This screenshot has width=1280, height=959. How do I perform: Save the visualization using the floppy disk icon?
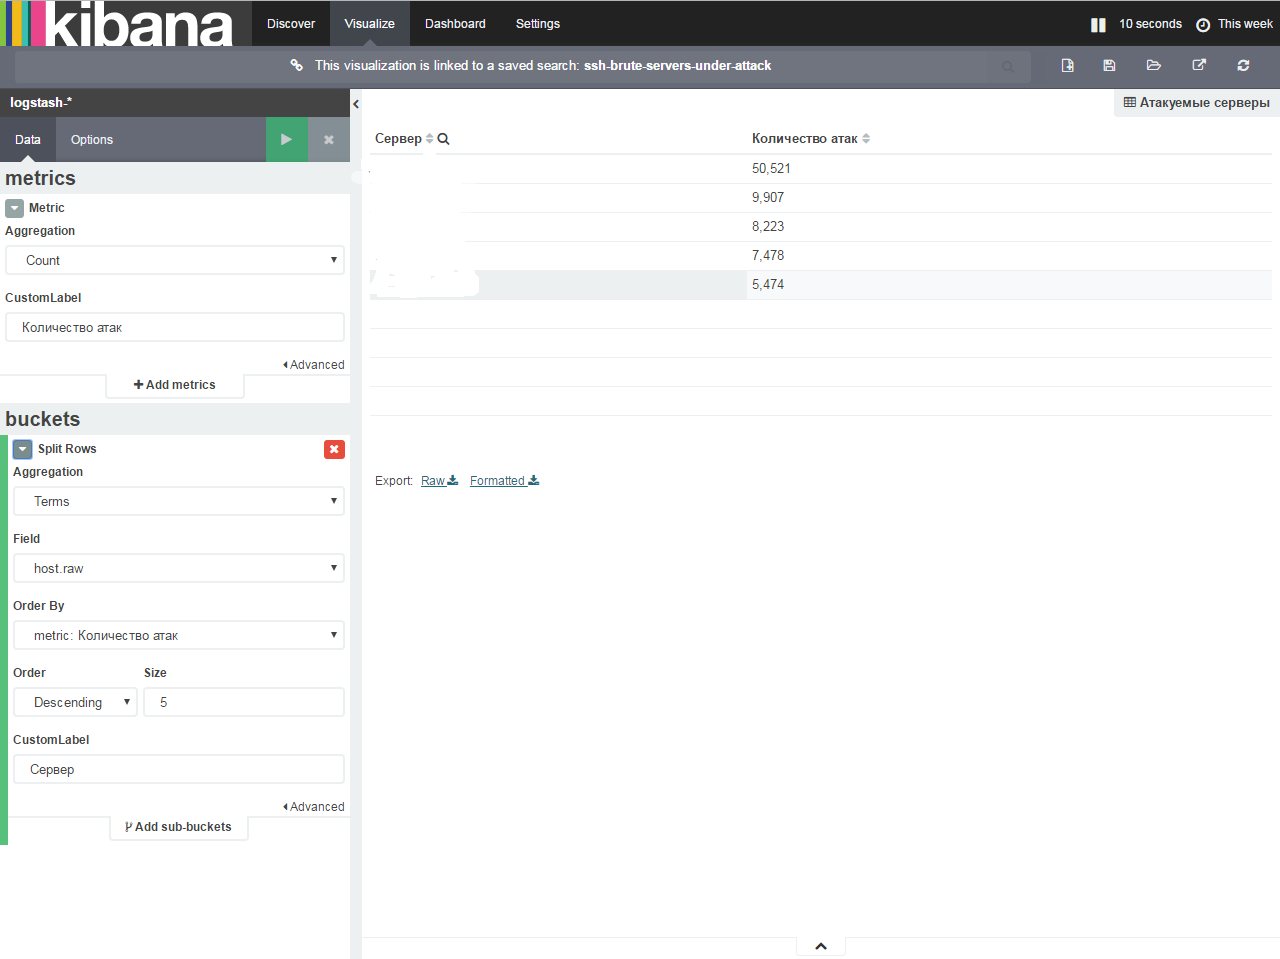1109,65
